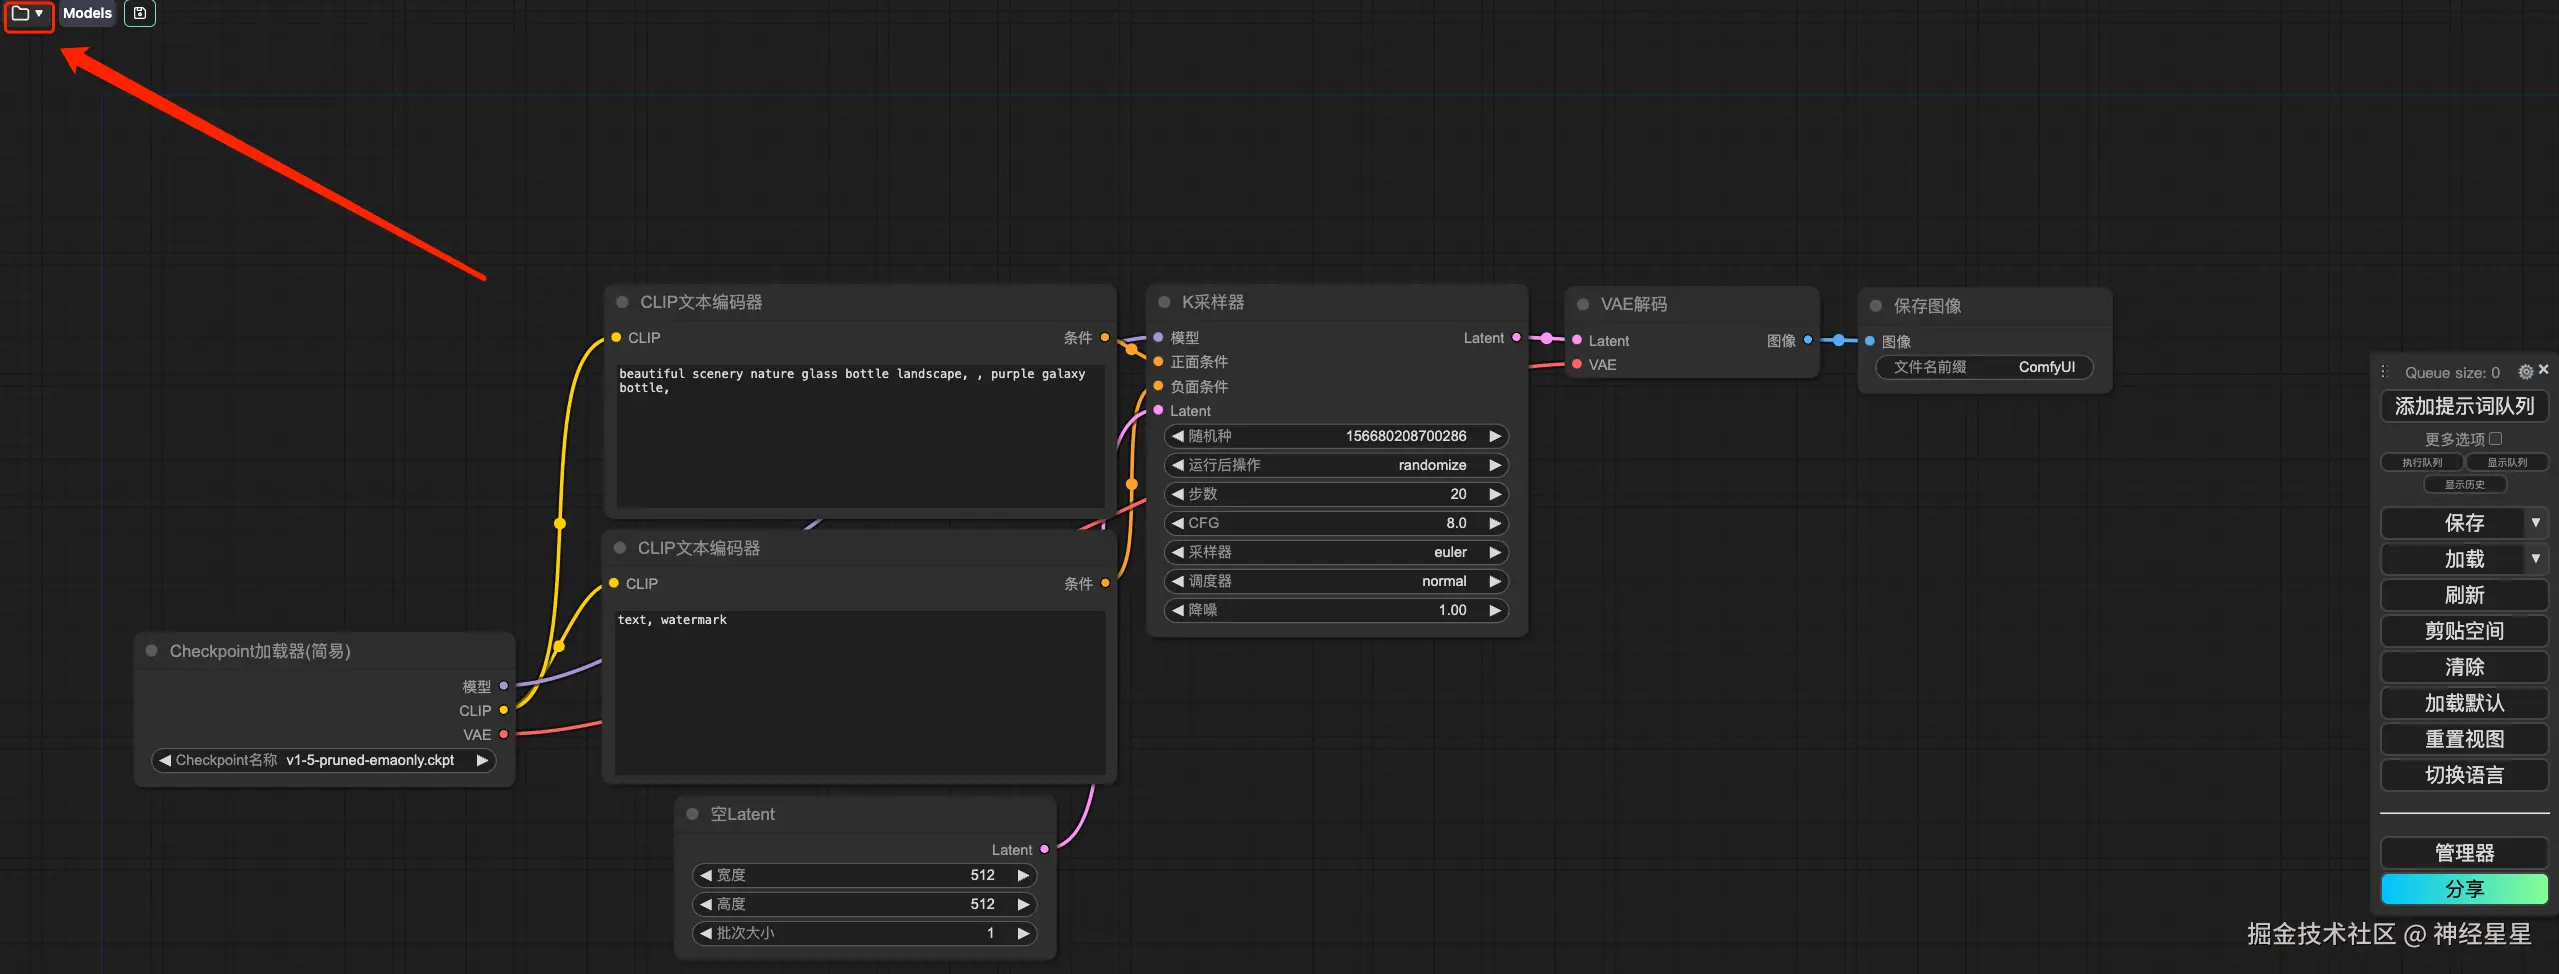Expand the 加载 dropdown arrow
This screenshot has width=2559, height=974.
tap(2536, 559)
